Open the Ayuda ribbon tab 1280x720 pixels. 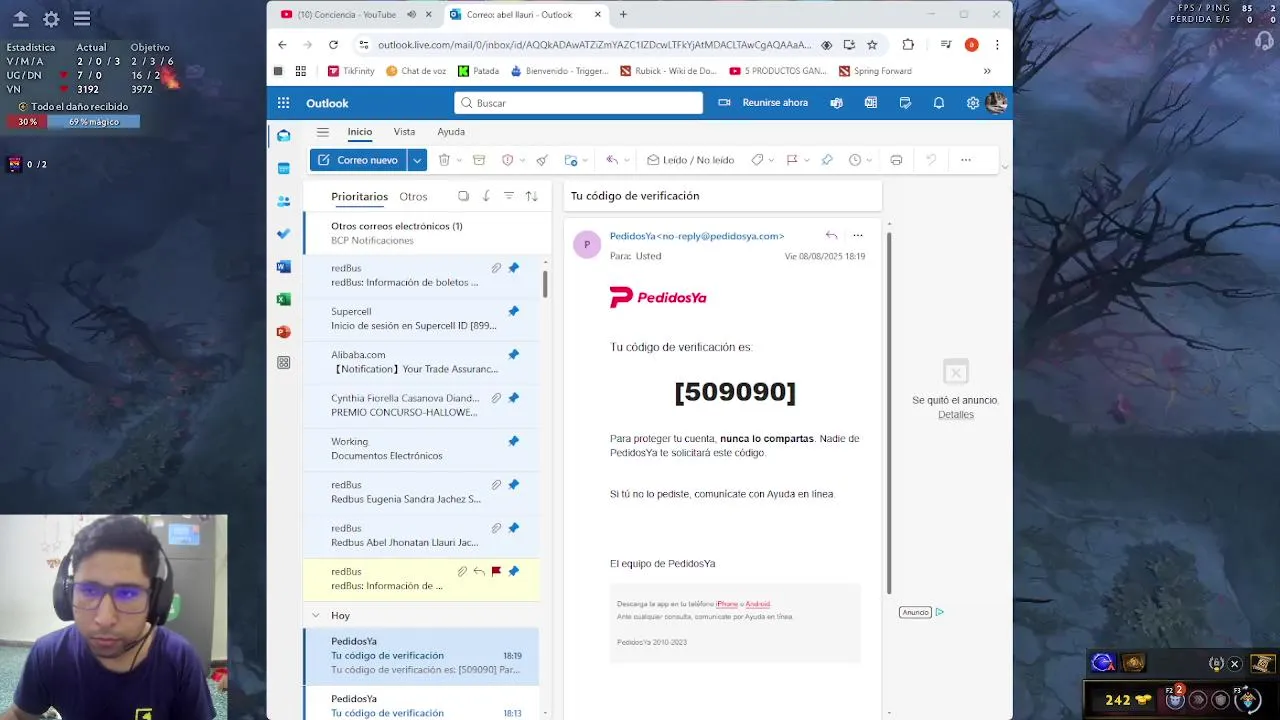451,132
